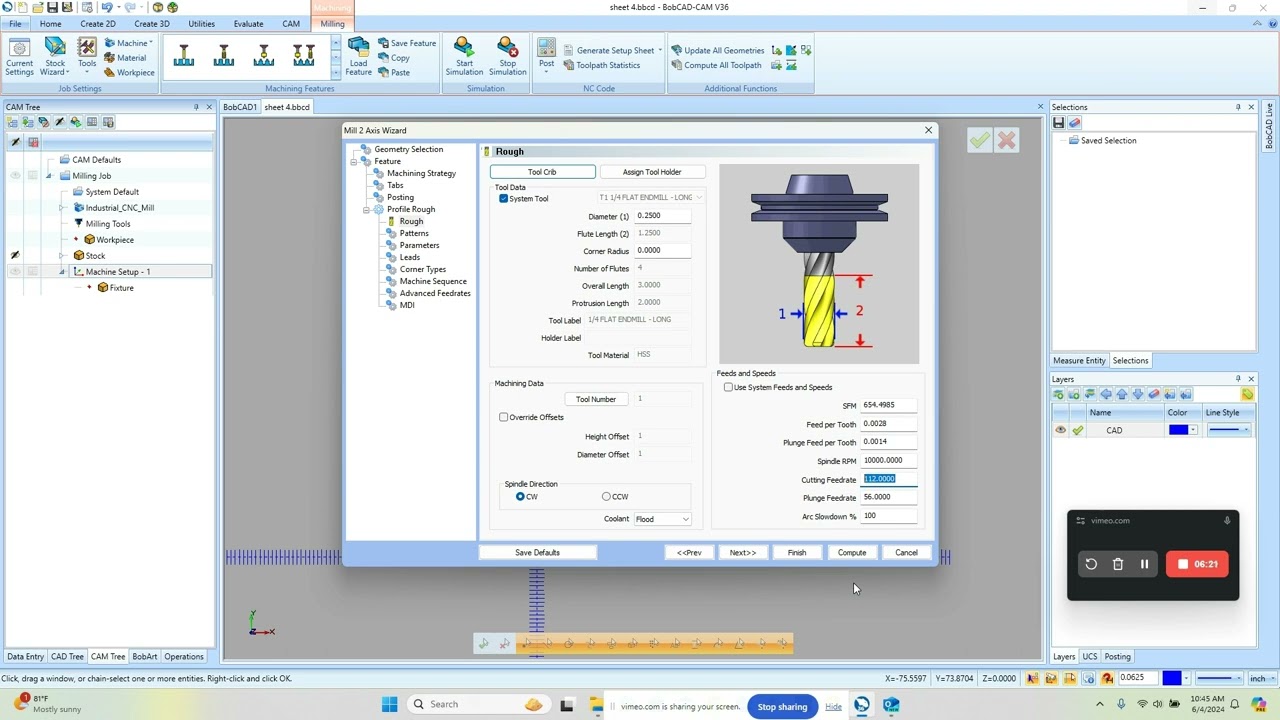Click the Workpiece ribbon icon
This screenshot has width=1280, height=720.
tap(129, 72)
